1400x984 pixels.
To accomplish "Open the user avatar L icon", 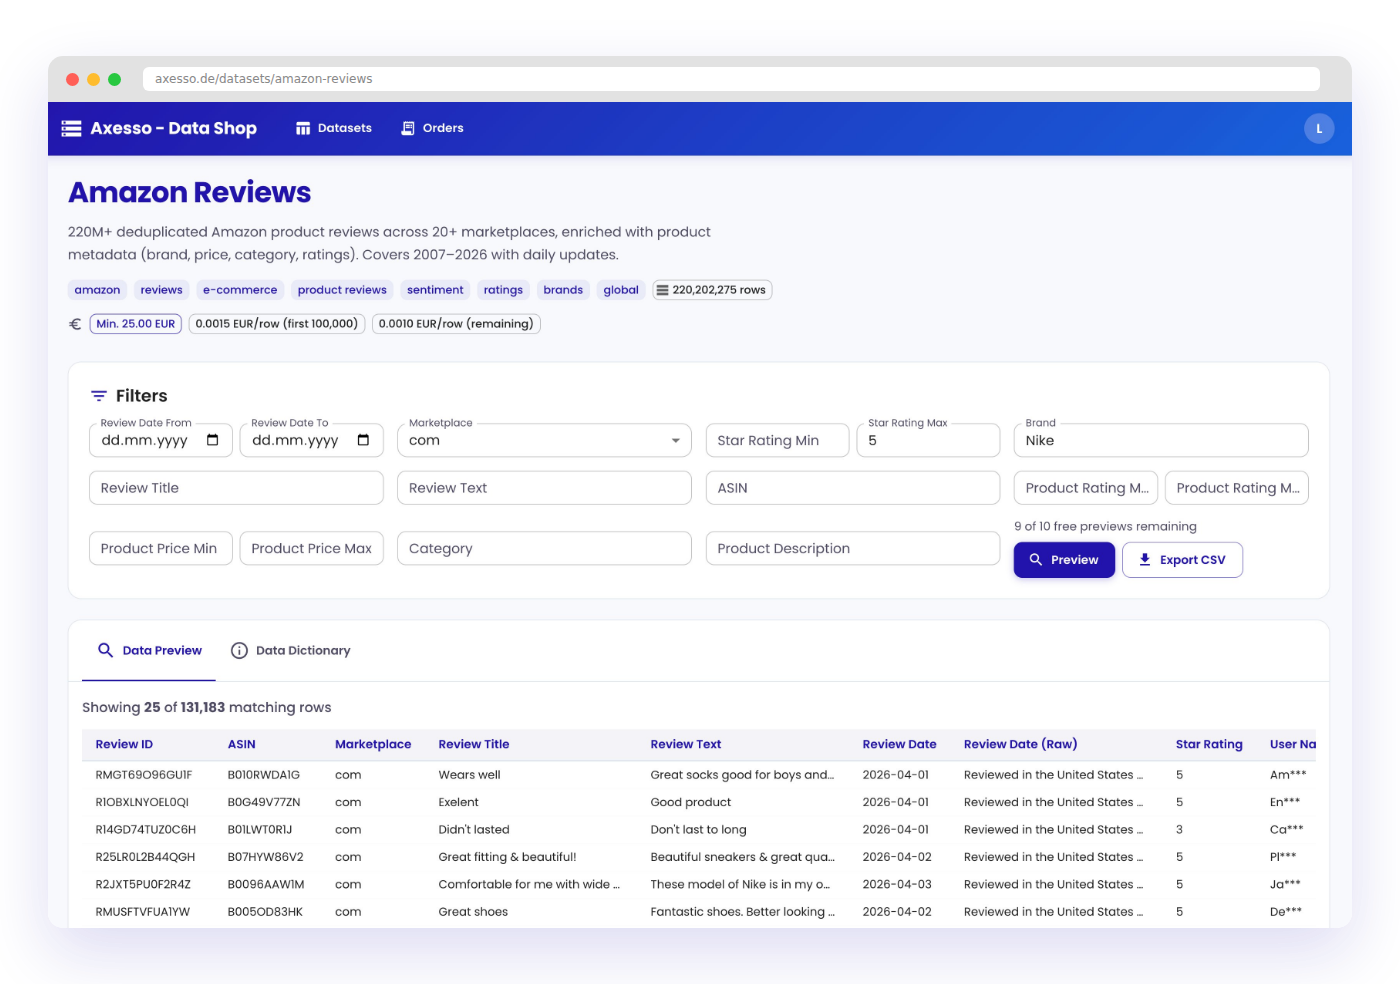I will (x=1318, y=128).
